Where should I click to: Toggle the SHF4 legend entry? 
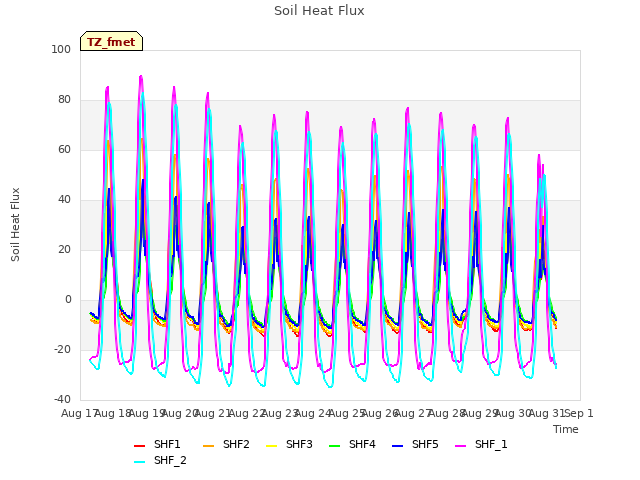point(352,444)
